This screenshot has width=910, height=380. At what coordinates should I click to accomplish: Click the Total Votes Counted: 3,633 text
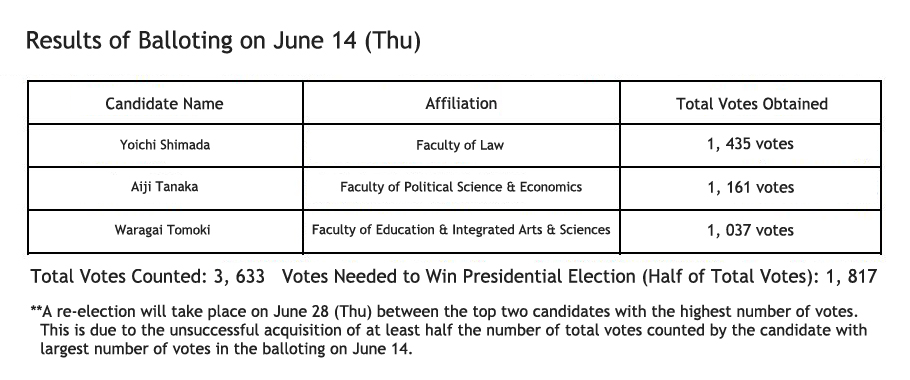click(148, 276)
